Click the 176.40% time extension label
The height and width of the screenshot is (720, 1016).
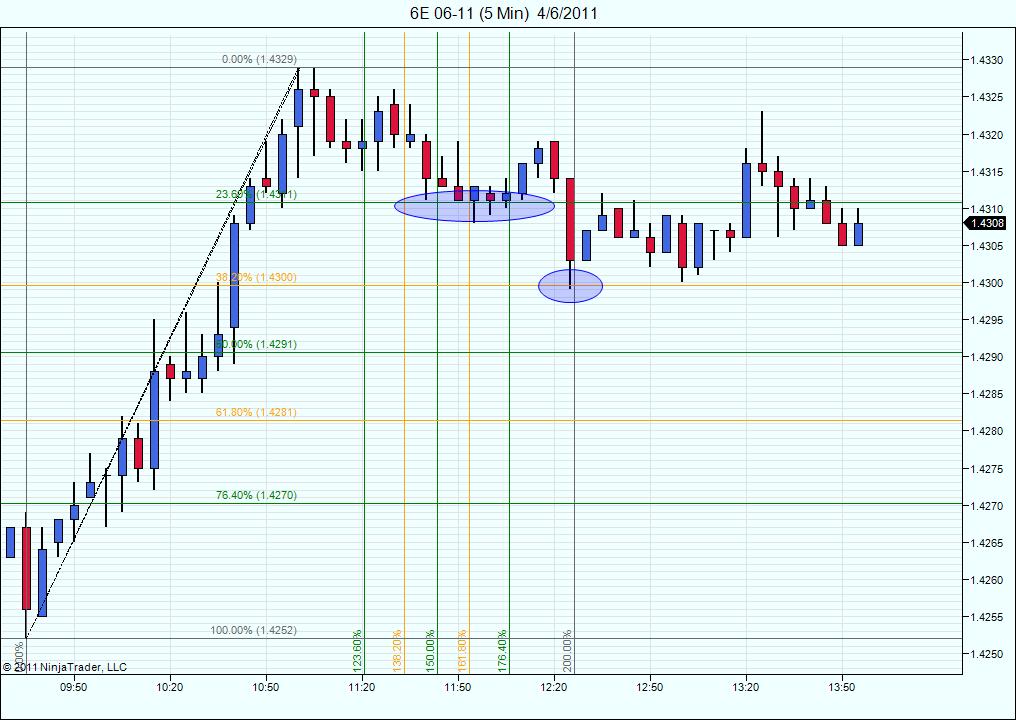(x=502, y=650)
